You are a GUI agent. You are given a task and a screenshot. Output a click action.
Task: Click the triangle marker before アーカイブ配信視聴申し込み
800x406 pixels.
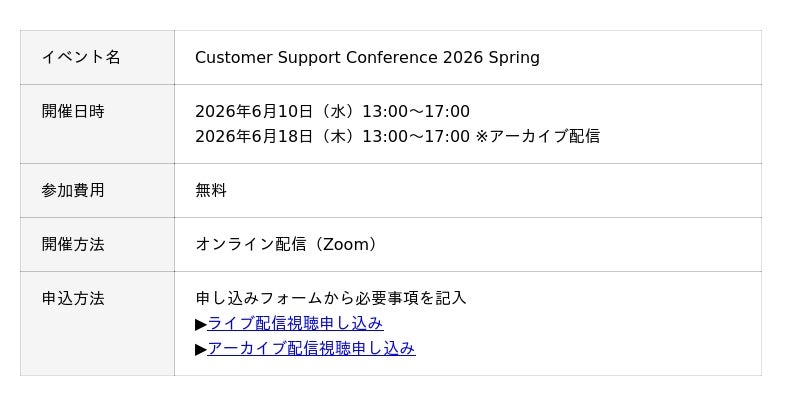pos(201,349)
